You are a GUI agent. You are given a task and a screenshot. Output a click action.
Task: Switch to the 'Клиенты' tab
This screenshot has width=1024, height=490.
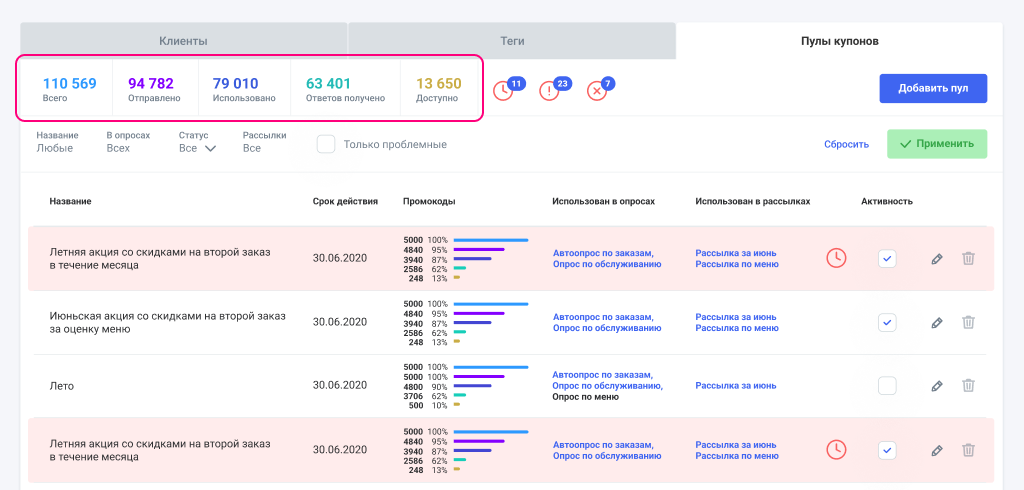183,41
